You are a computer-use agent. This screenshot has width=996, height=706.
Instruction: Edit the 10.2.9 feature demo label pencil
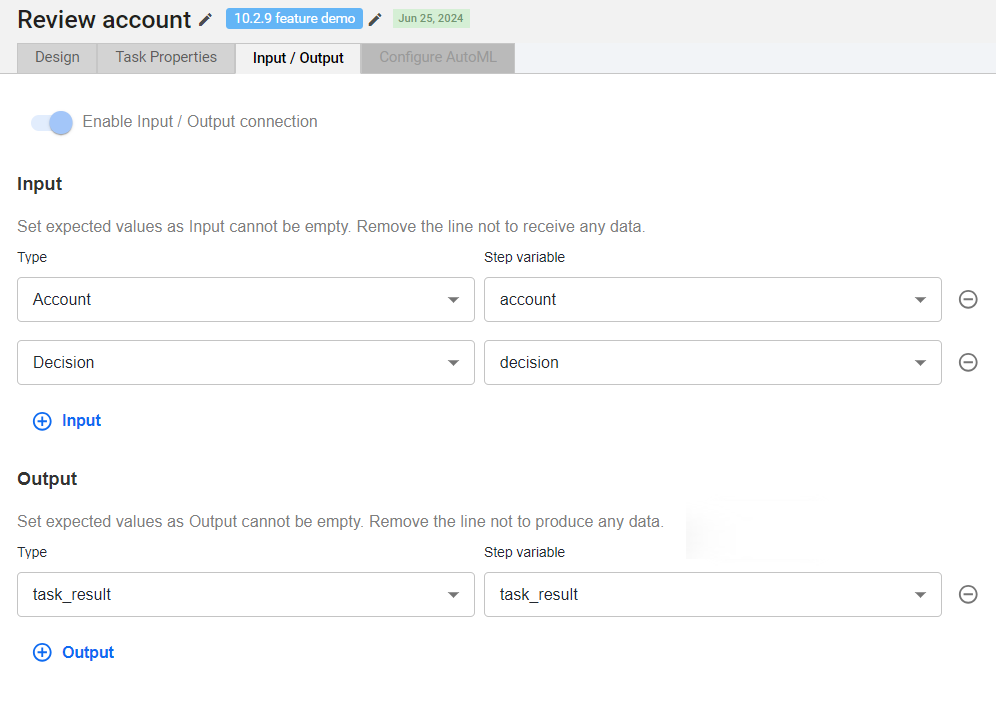point(375,20)
